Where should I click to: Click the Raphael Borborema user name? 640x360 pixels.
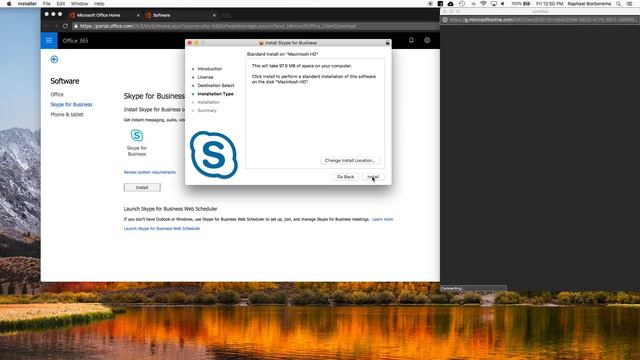[x=589, y=4]
